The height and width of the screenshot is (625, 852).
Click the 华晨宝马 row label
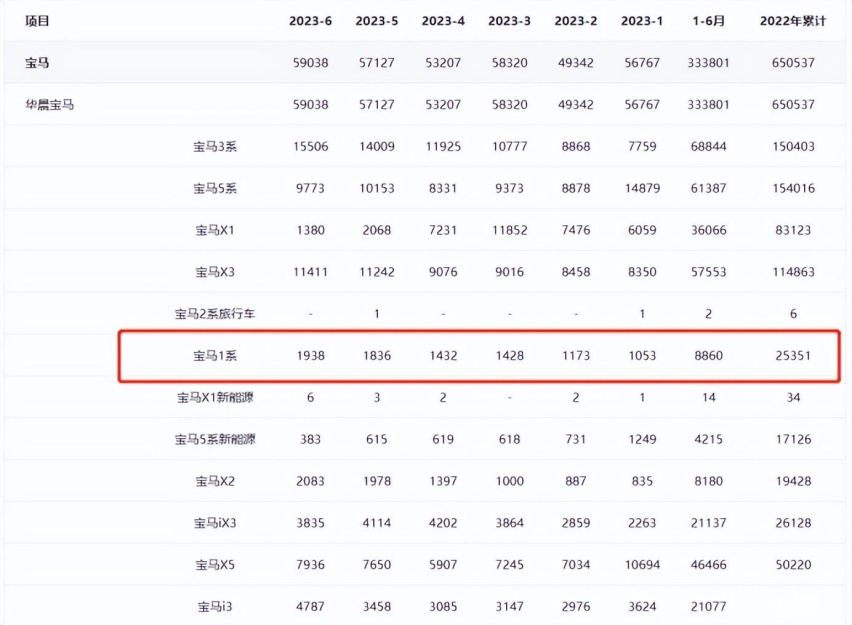49,104
